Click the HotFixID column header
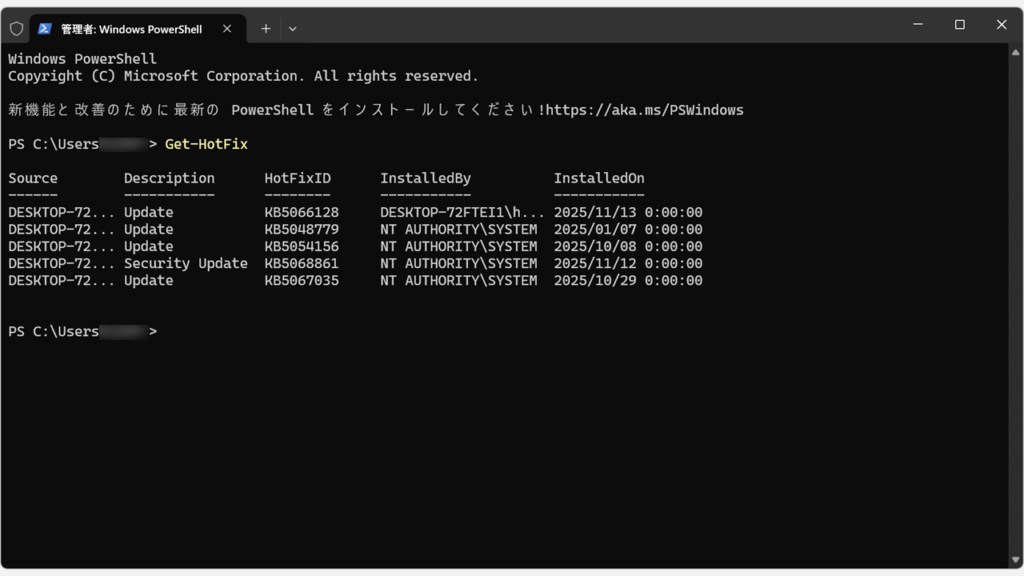 click(x=296, y=178)
